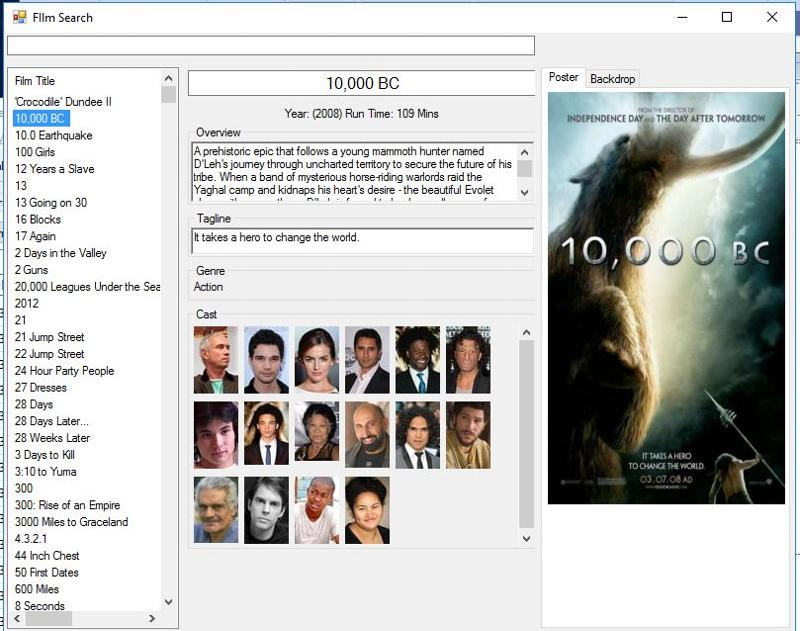Click the 10,000 BC movie poster image
Image resolution: width=800 pixels, height=631 pixels.
(666, 298)
